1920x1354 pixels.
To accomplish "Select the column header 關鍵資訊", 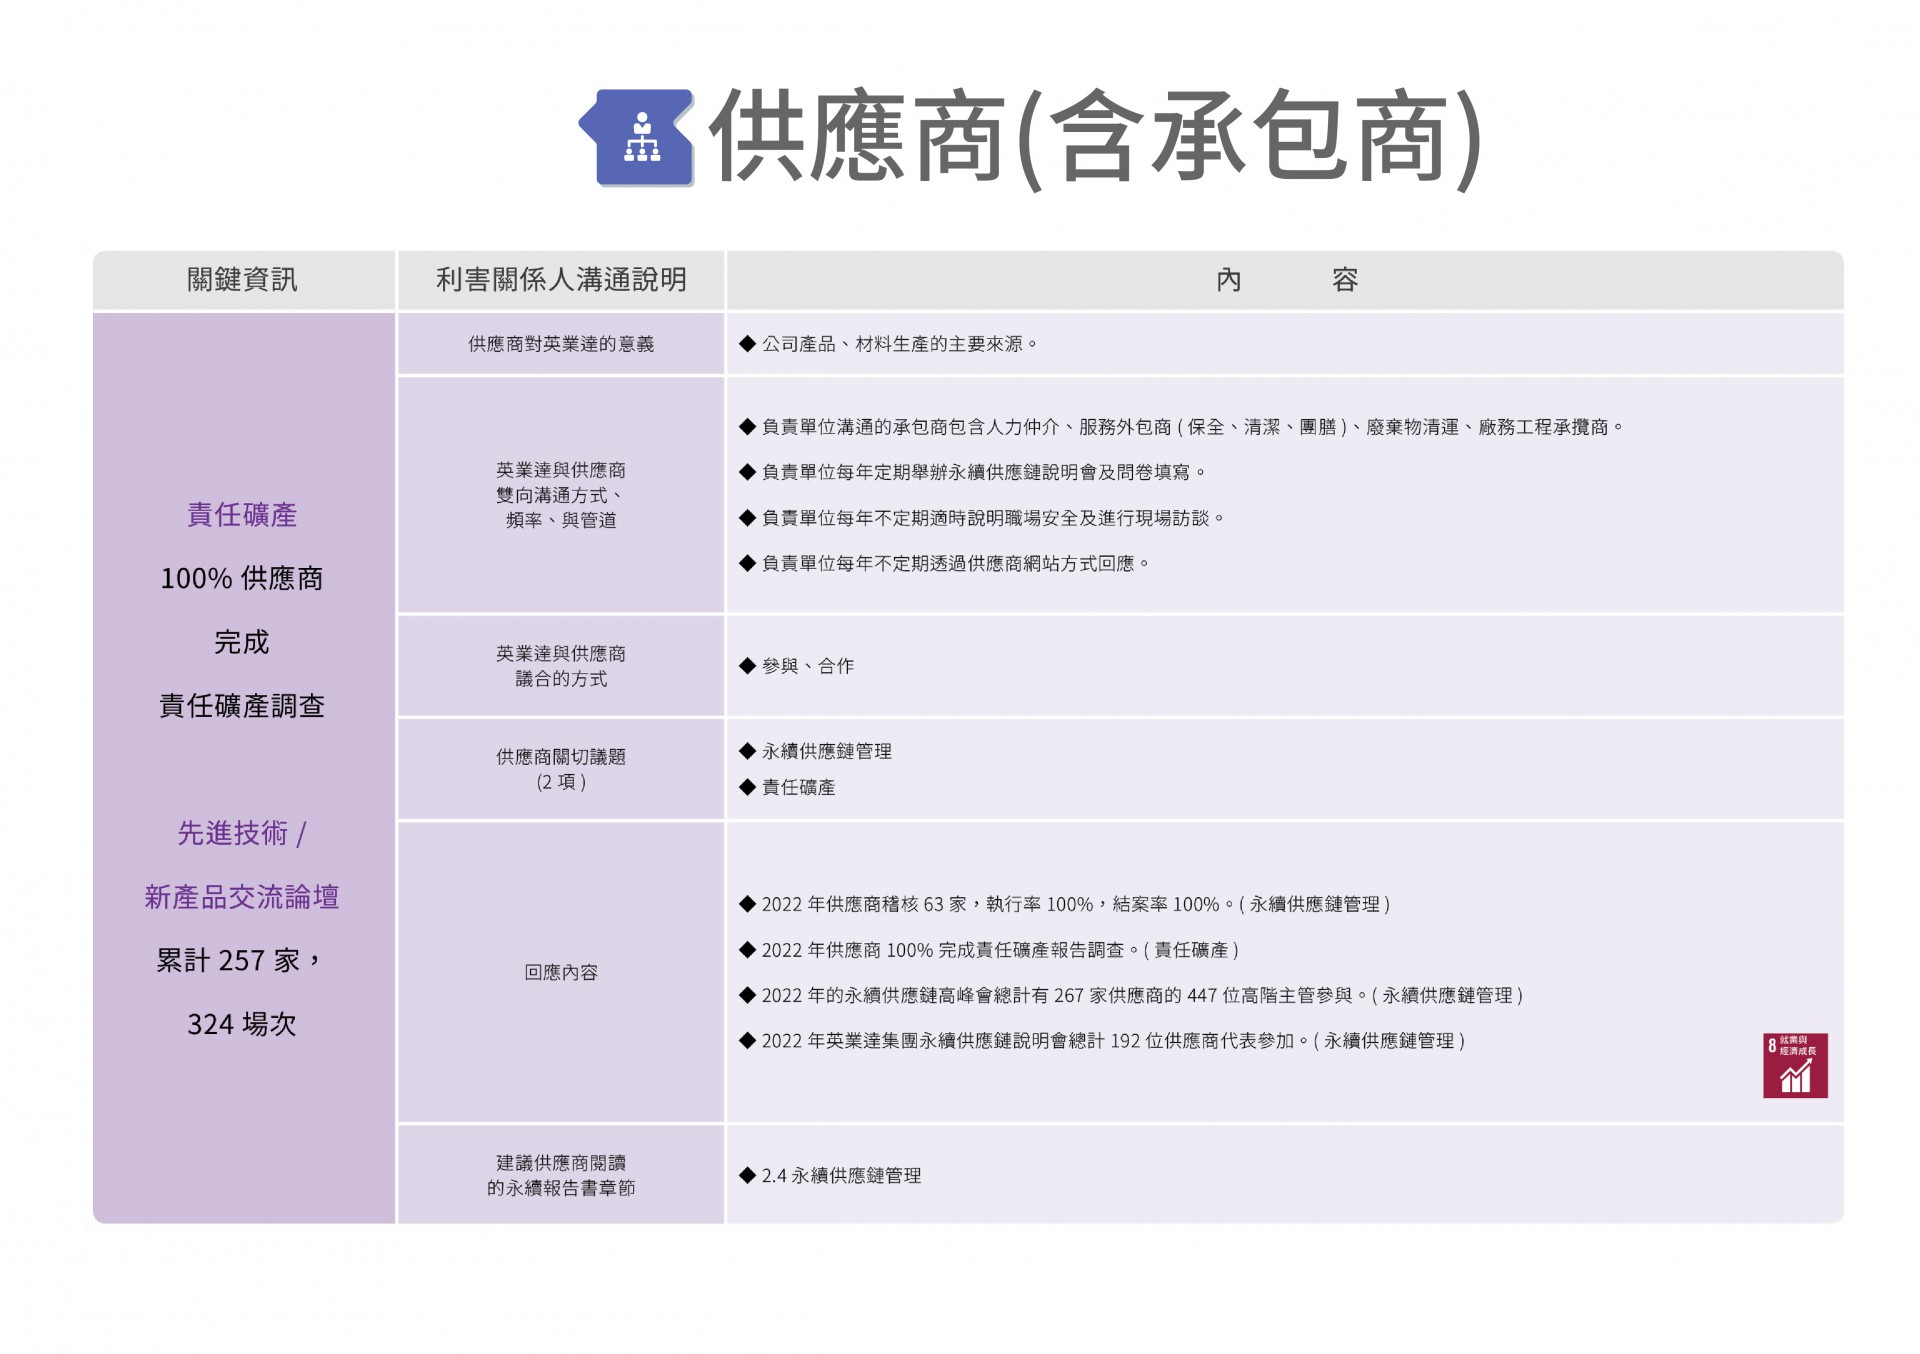I will point(242,279).
